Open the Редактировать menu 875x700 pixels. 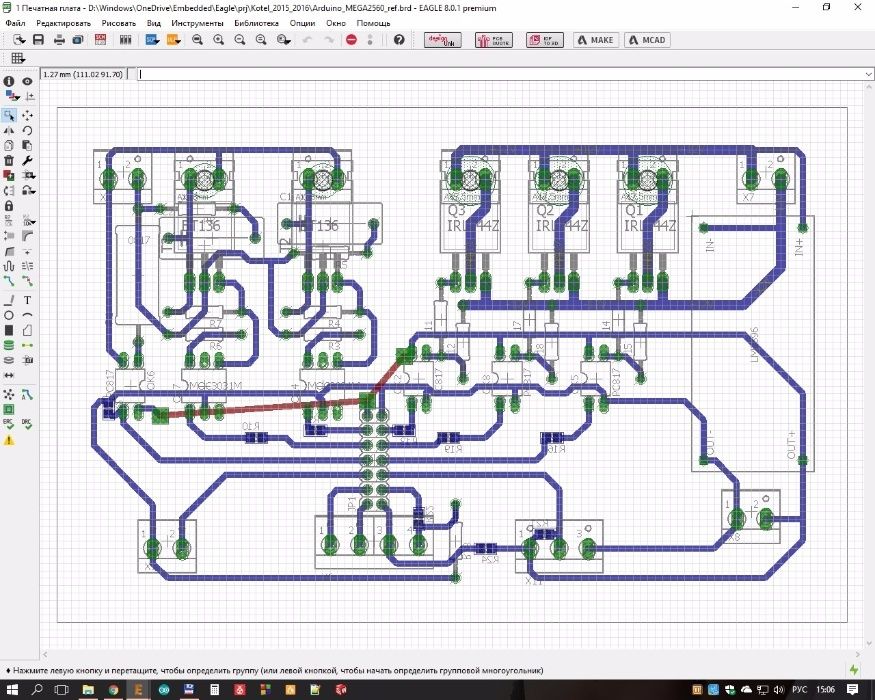pyautogui.click(x=63, y=23)
